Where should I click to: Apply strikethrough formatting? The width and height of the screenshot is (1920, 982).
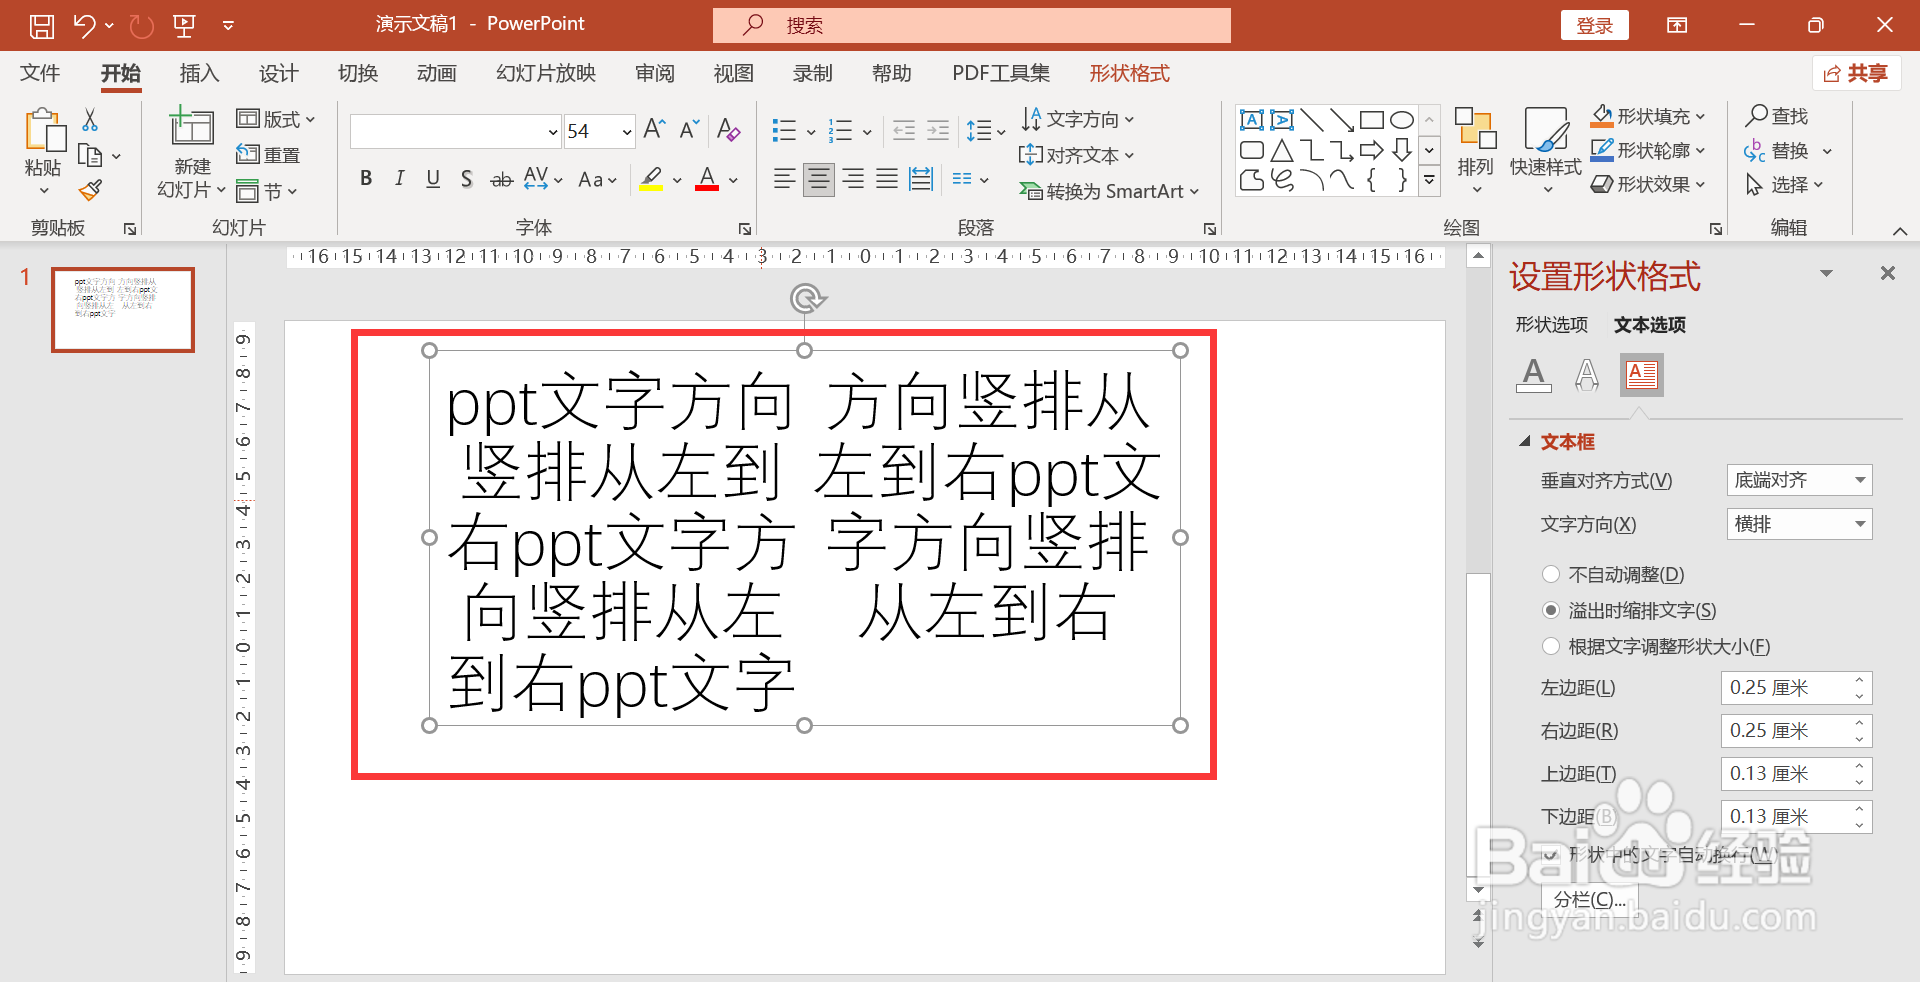[501, 180]
